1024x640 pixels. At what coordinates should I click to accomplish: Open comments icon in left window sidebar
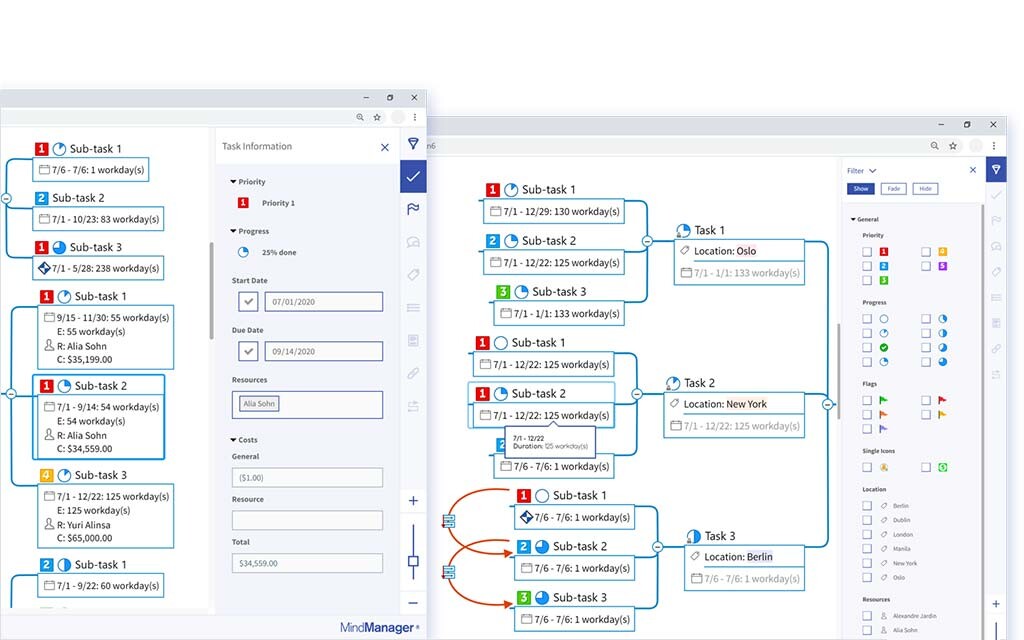pos(413,242)
